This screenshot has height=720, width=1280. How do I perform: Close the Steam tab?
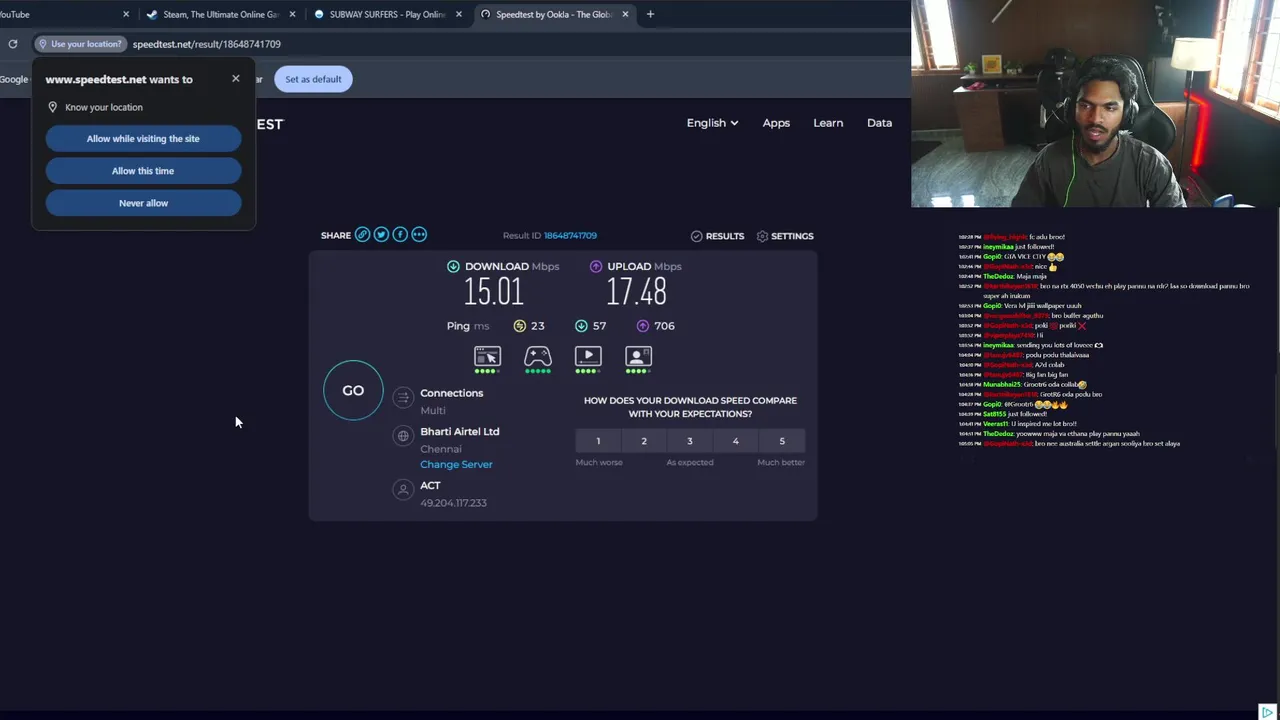tap(293, 14)
